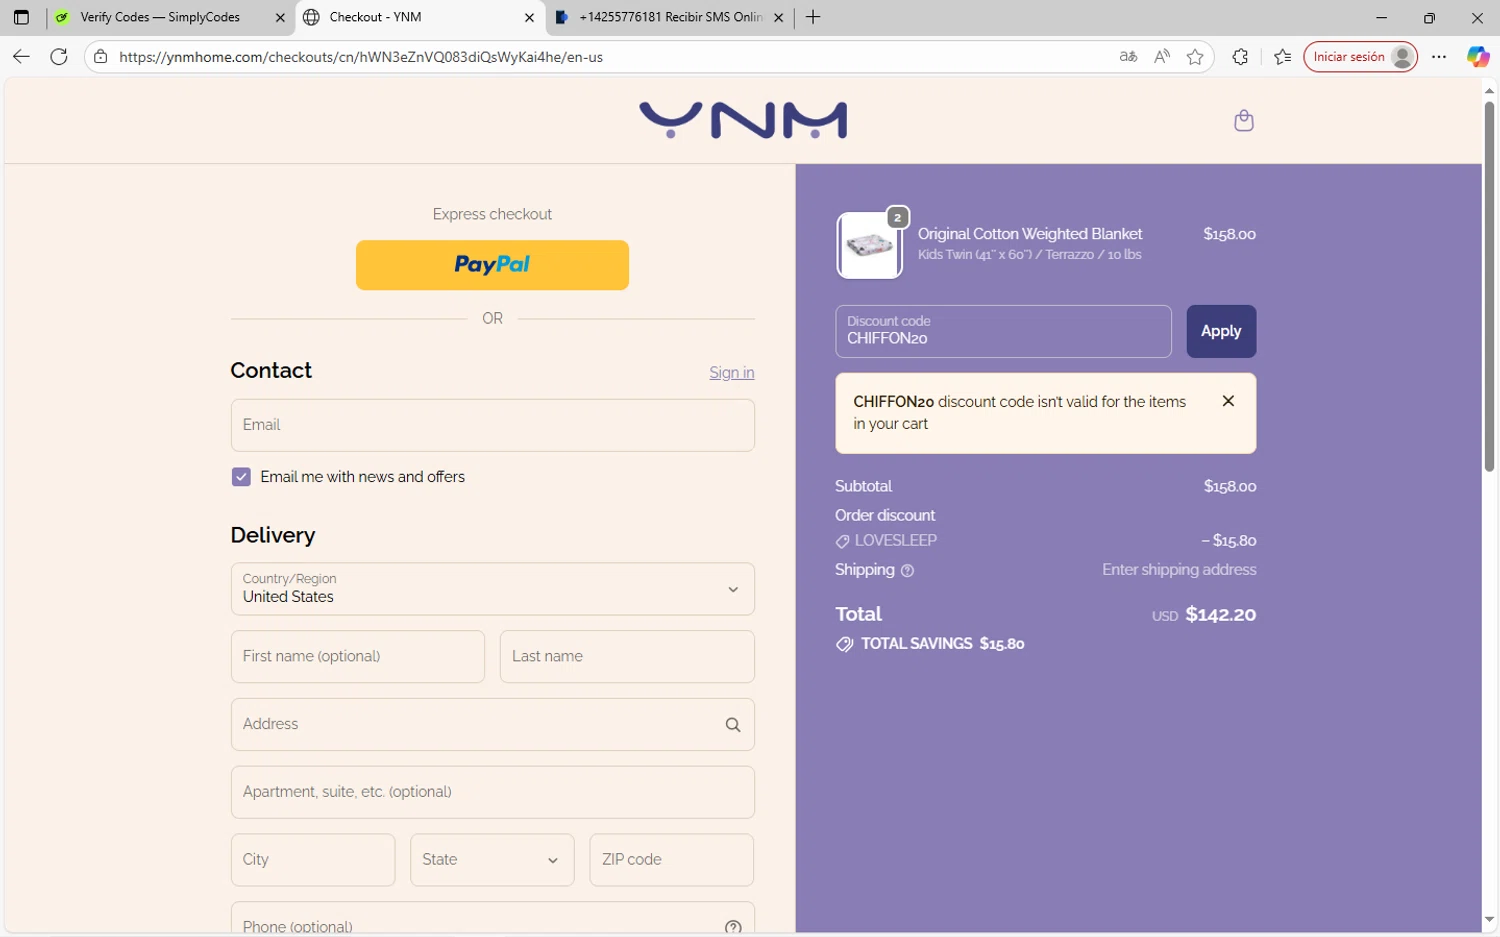Click the Original Cotton Weighted Blanket title

click(x=1030, y=234)
